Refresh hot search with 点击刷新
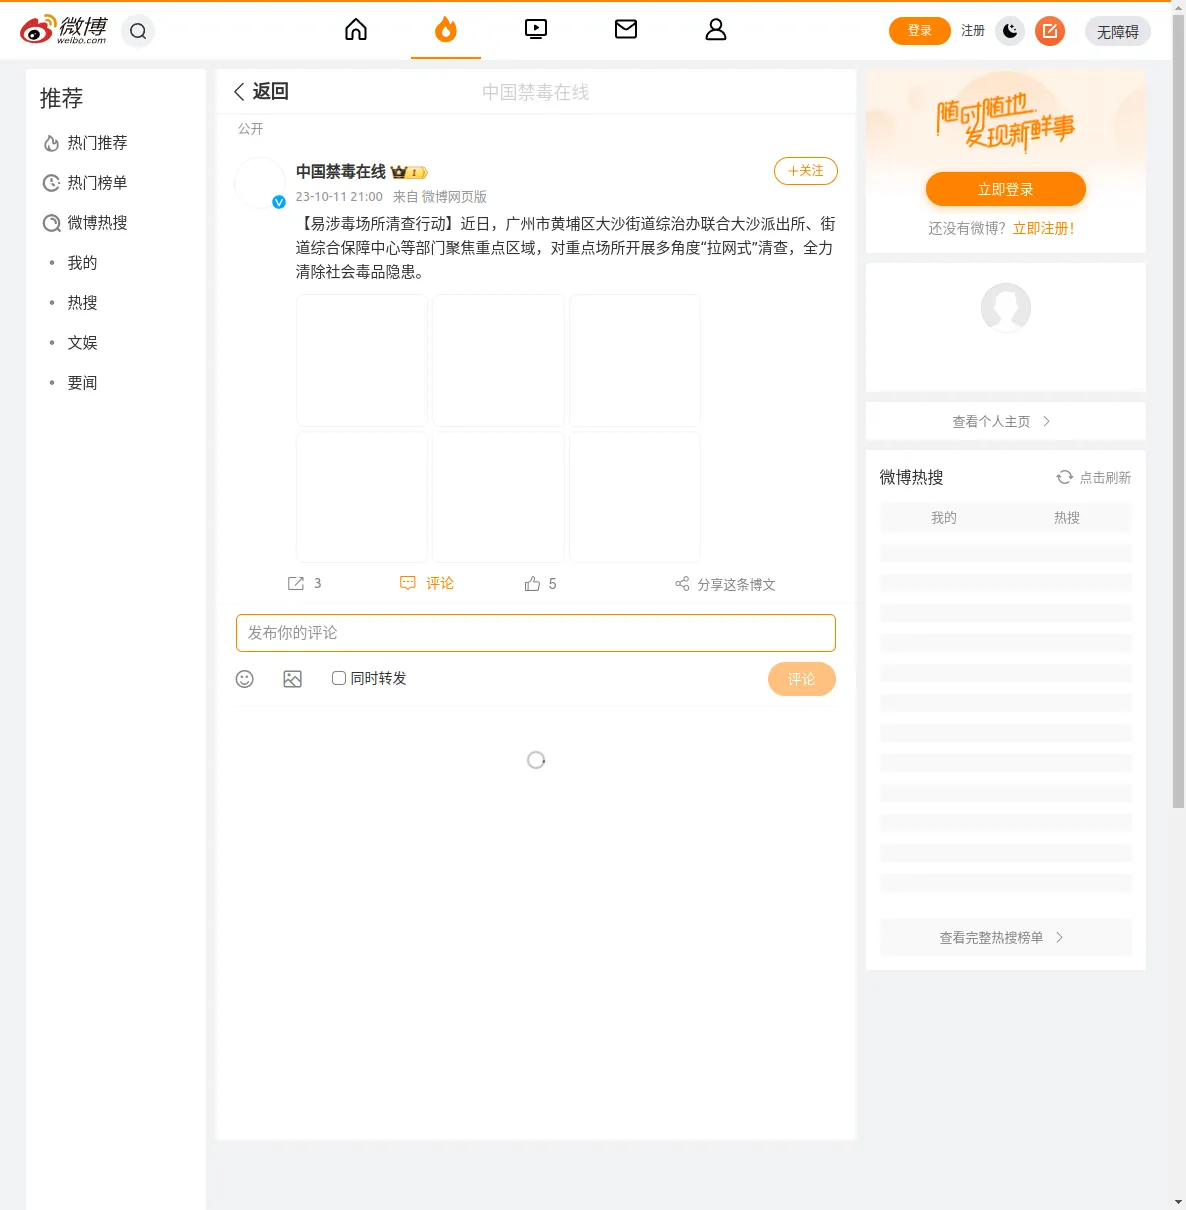Viewport: 1186px width, 1210px height. (1094, 478)
